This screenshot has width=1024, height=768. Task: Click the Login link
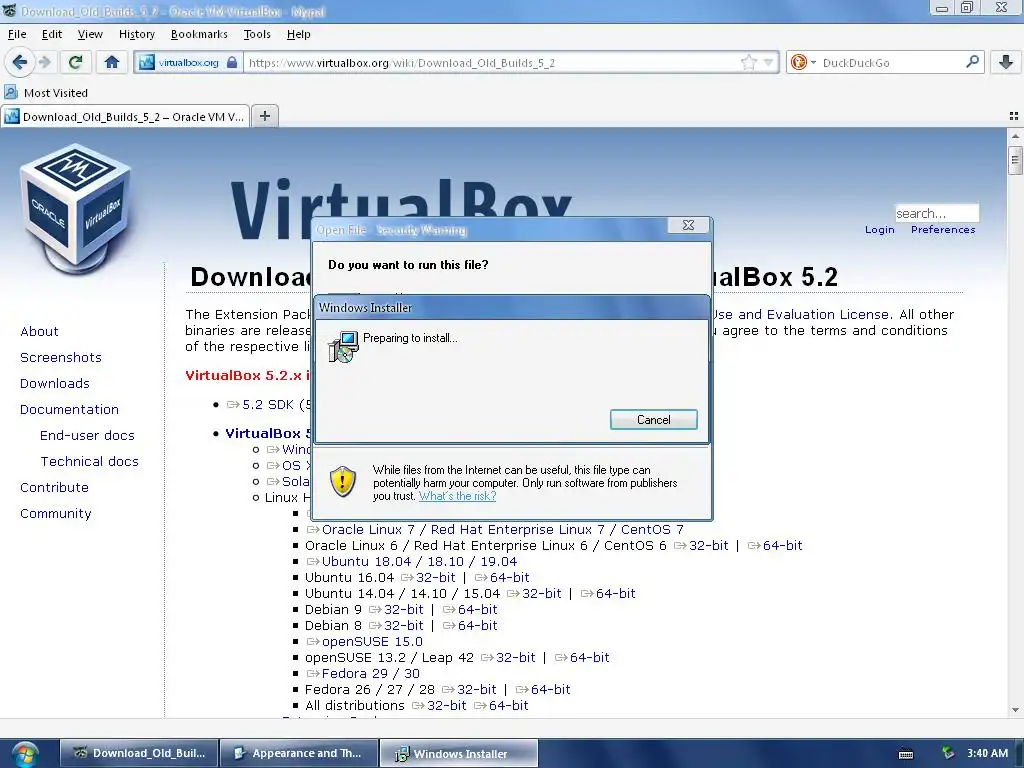(880, 229)
